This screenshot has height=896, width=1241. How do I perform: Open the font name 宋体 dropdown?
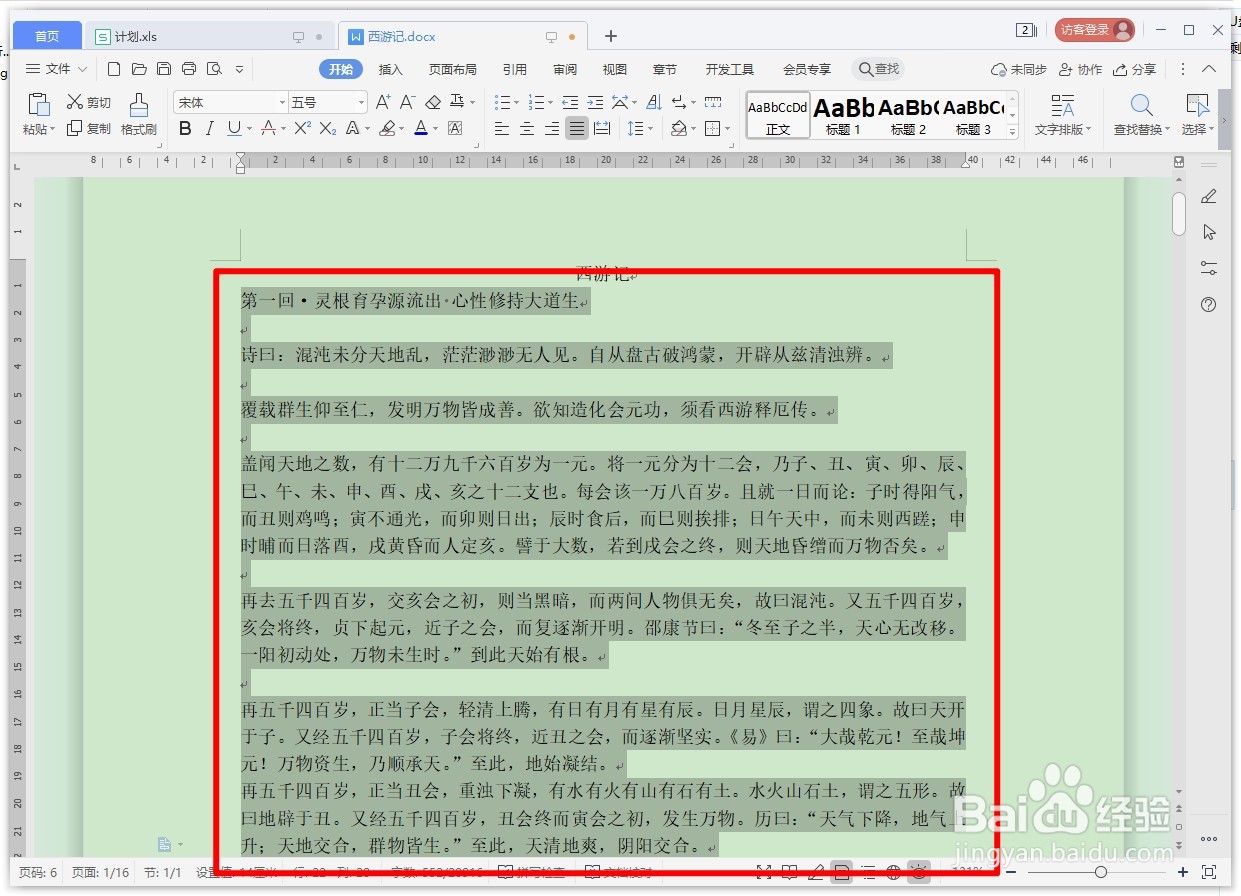(x=282, y=102)
